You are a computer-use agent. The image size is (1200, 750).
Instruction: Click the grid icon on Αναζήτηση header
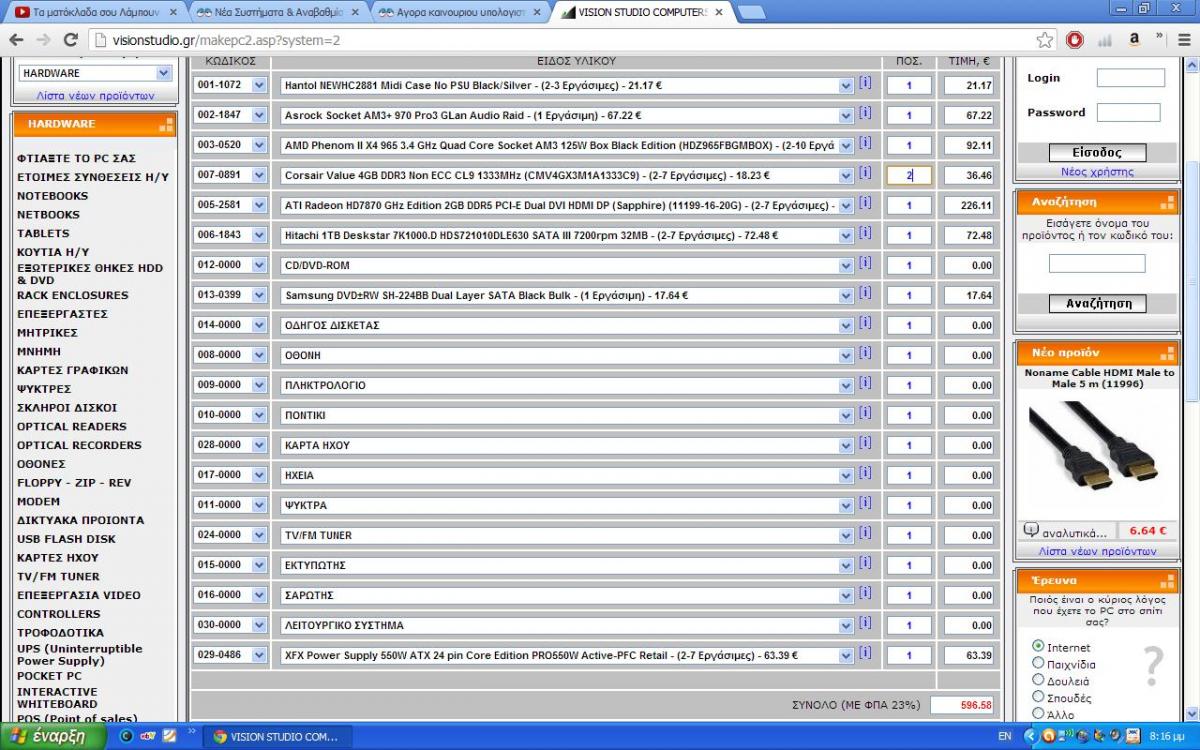click(1168, 202)
